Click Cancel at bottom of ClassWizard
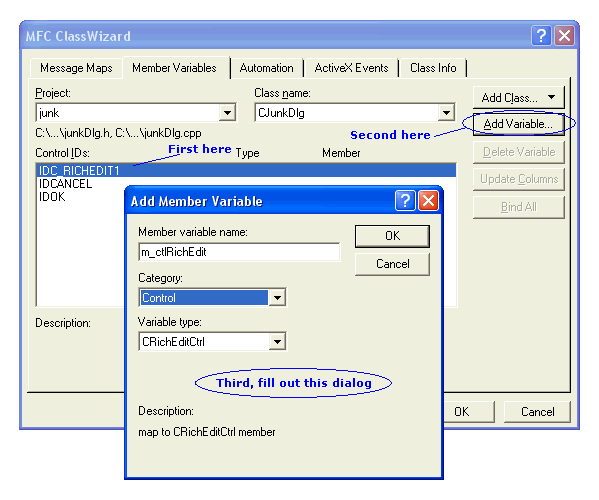The width and height of the screenshot is (599, 500). [537, 411]
